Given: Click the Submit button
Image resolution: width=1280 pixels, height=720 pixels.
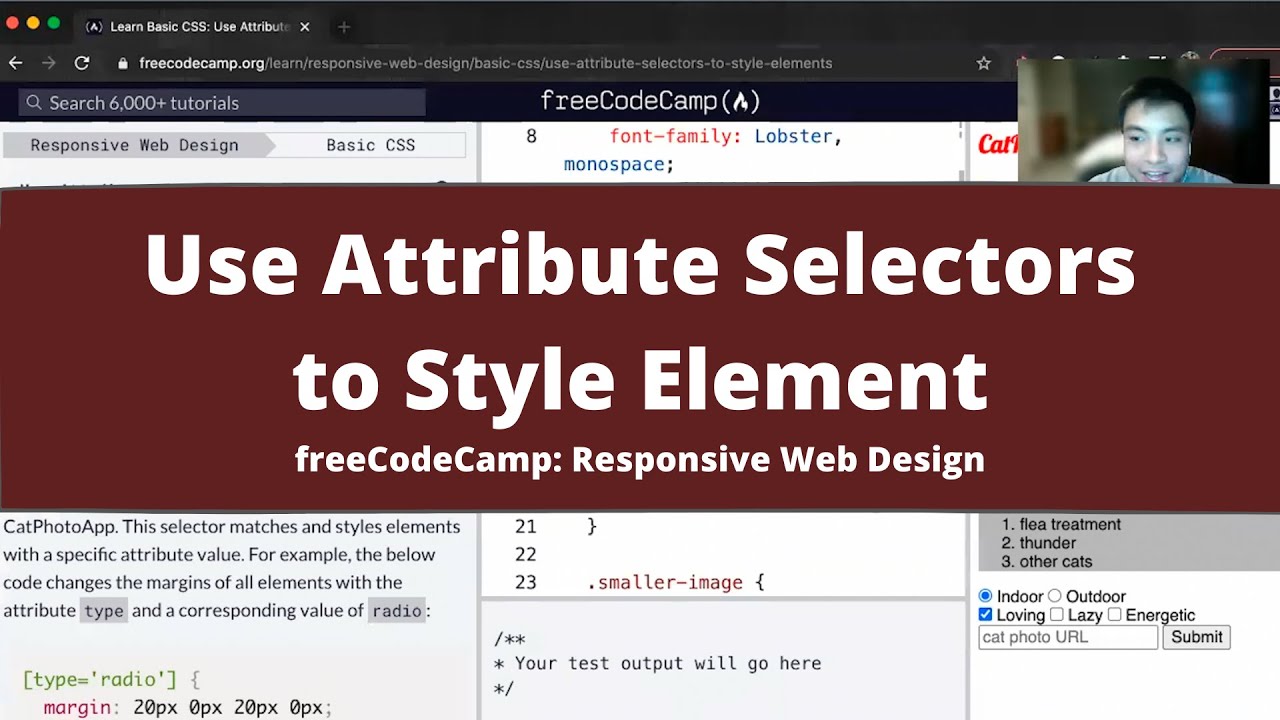Looking at the screenshot, I should (1196, 637).
